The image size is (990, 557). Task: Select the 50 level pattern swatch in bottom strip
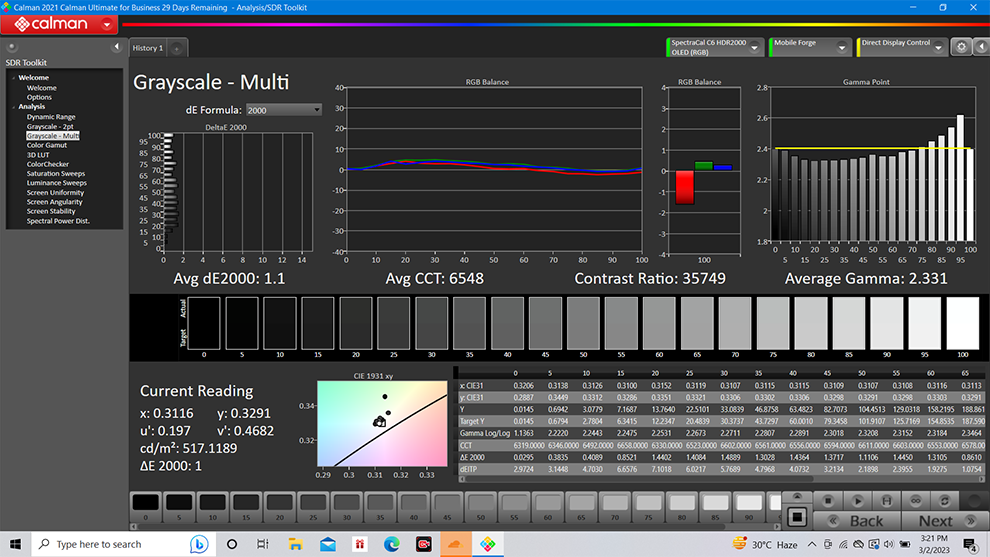click(x=480, y=507)
